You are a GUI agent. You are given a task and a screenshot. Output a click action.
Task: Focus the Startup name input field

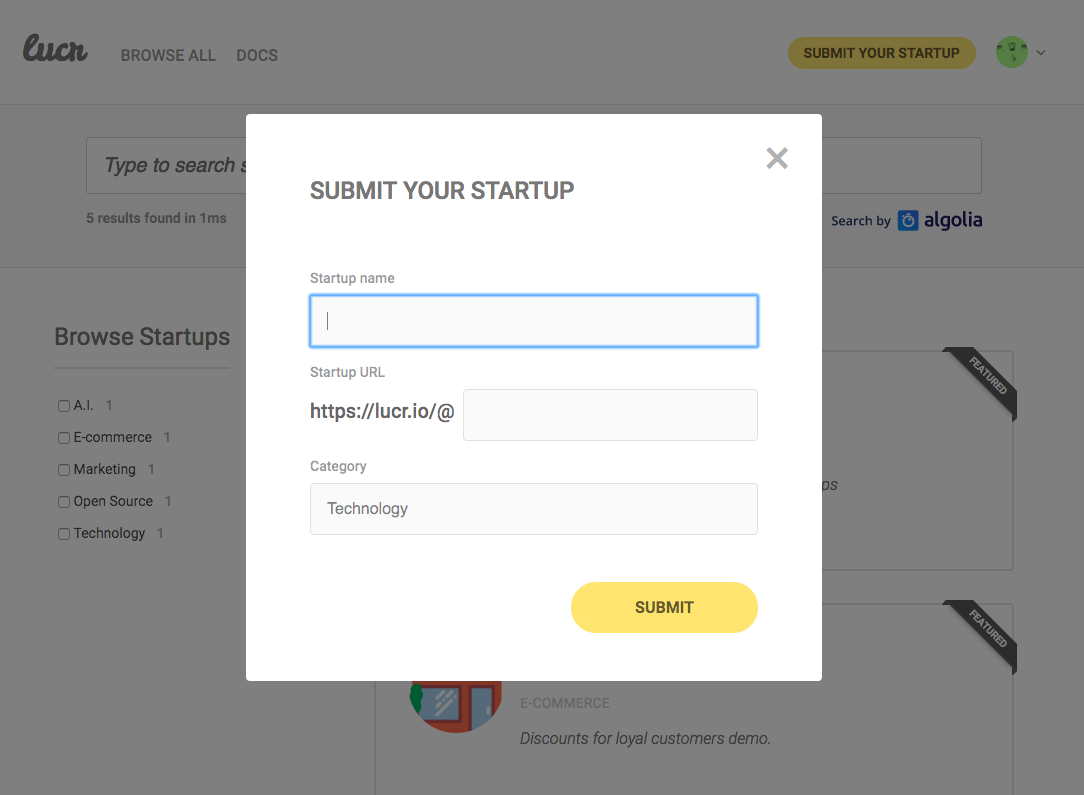pyautogui.click(x=534, y=321)
